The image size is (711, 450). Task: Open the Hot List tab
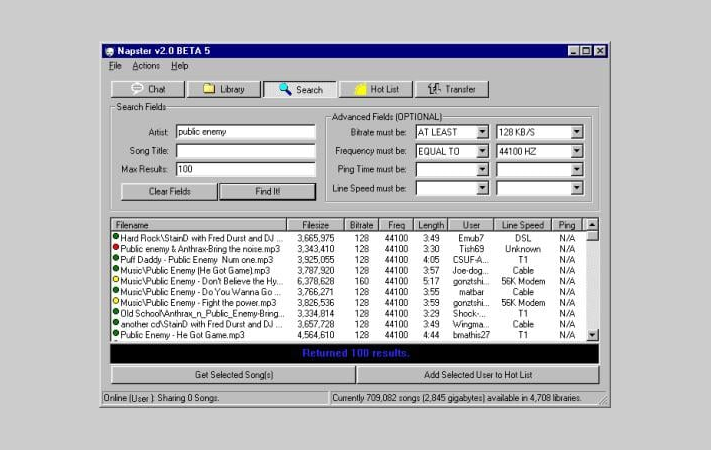pyautogui.click(x=376, y=89)
